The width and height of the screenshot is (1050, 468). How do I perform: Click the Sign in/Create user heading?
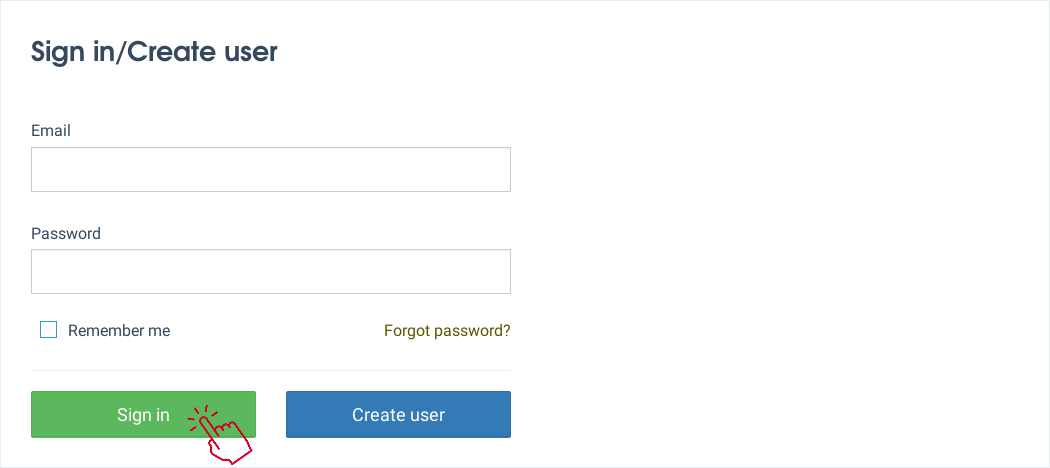coord(154,52)
